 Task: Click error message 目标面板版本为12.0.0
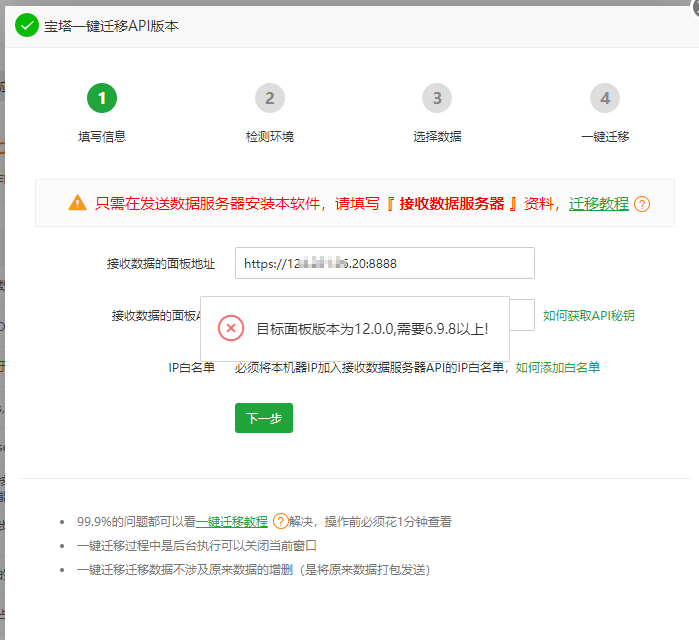click(x=373, y=329)
